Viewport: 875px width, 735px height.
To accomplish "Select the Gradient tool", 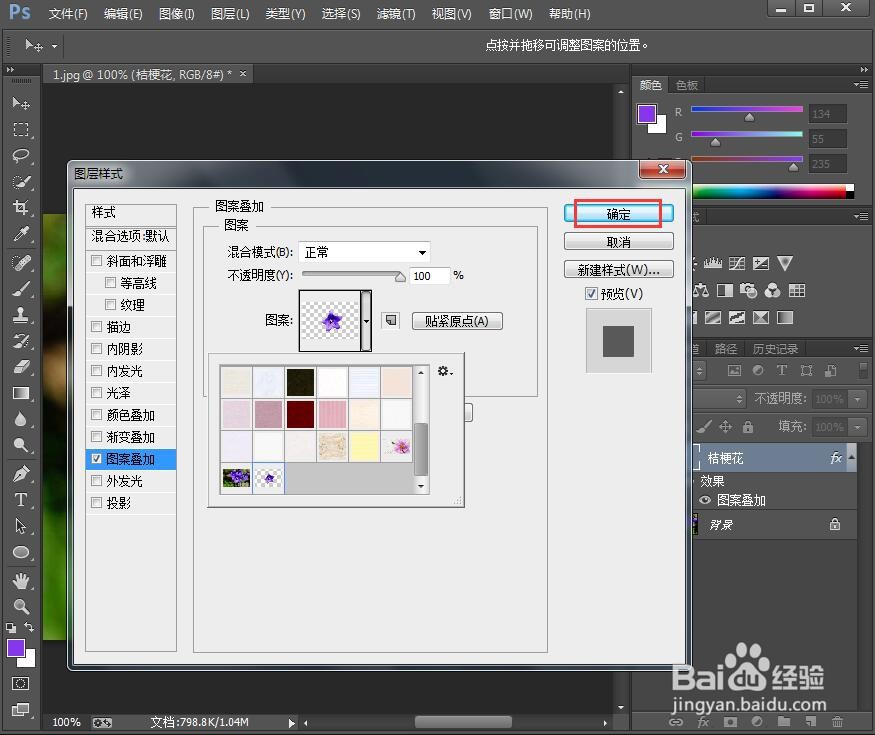I will (x=21, y=393).
